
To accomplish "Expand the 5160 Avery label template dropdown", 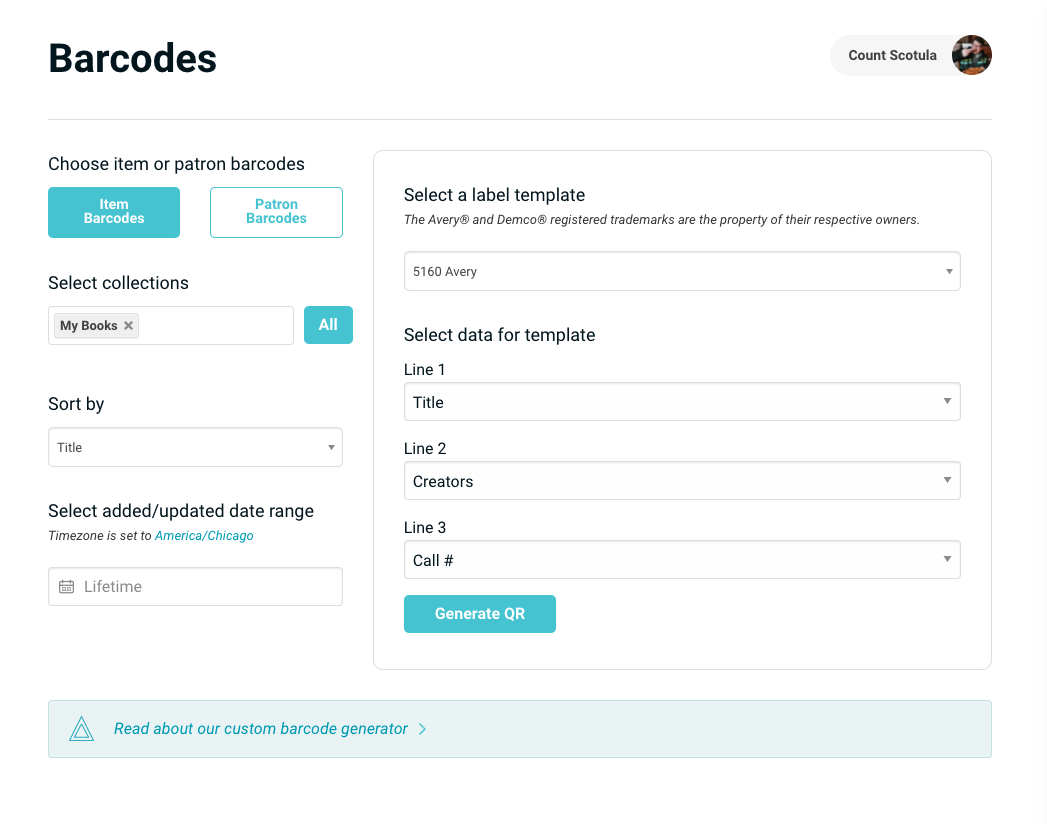I will click(681, 271).
